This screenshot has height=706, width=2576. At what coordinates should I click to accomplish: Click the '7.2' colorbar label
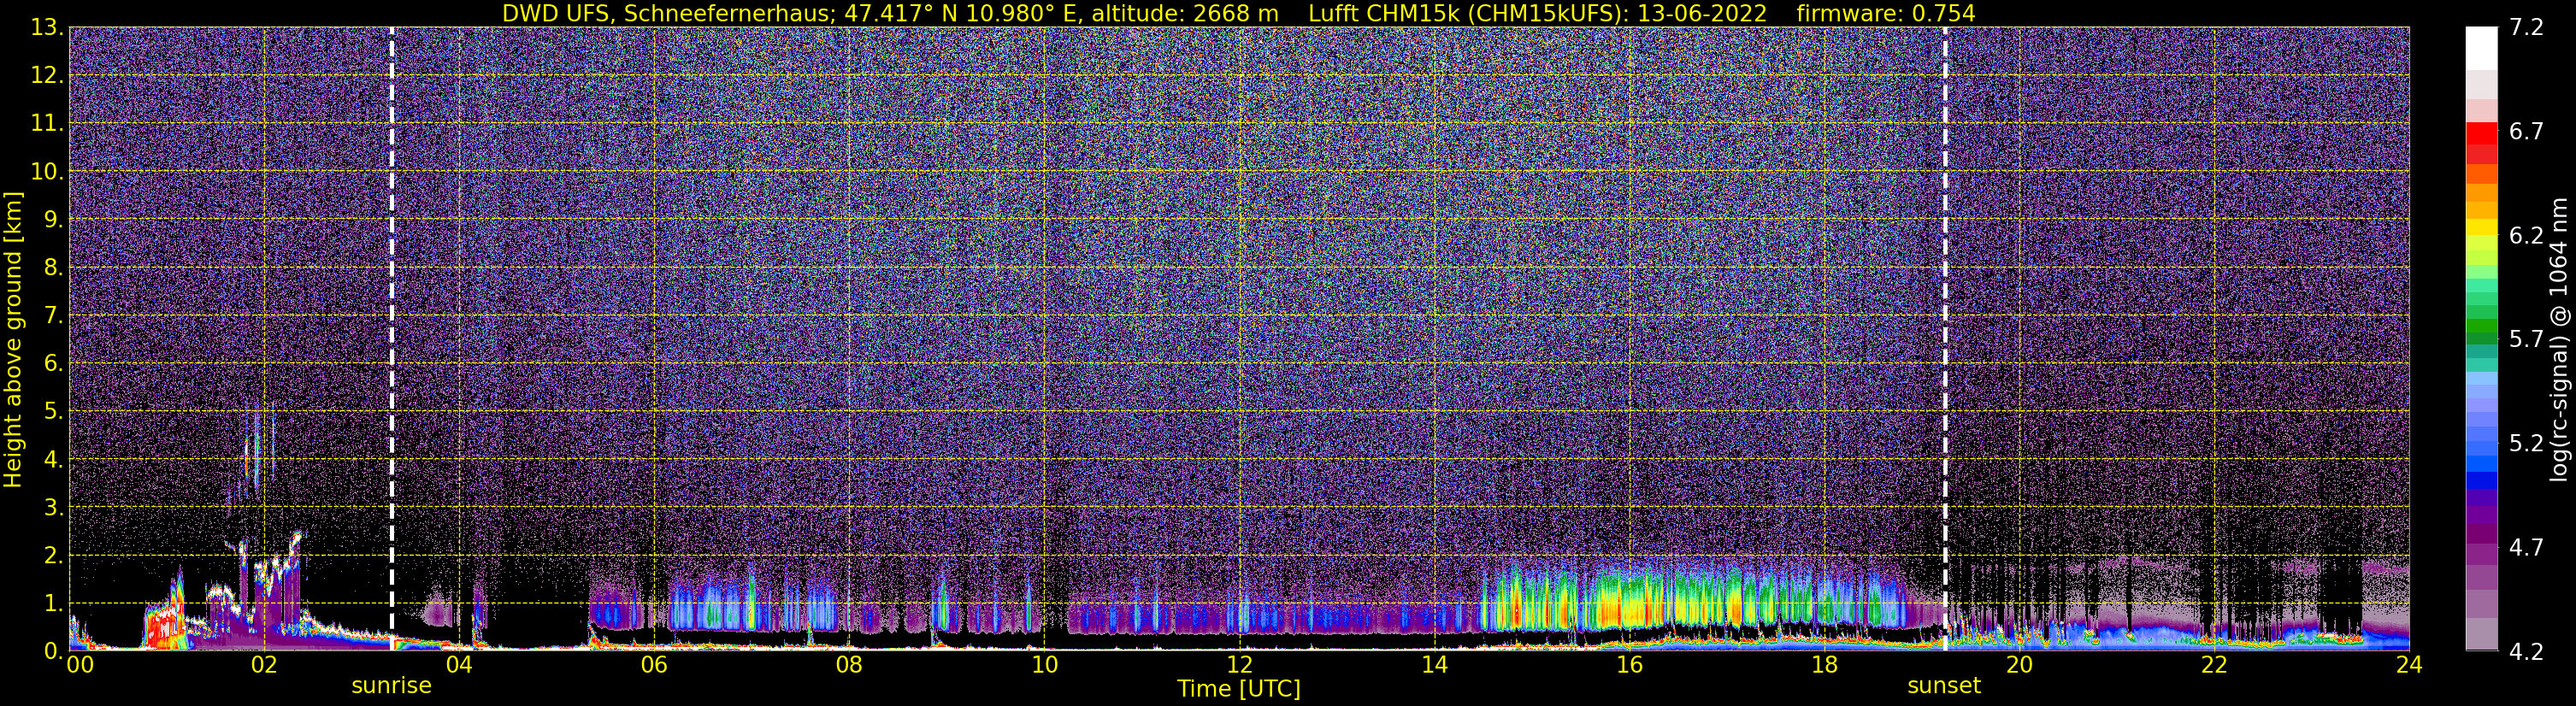[2526, 28]
